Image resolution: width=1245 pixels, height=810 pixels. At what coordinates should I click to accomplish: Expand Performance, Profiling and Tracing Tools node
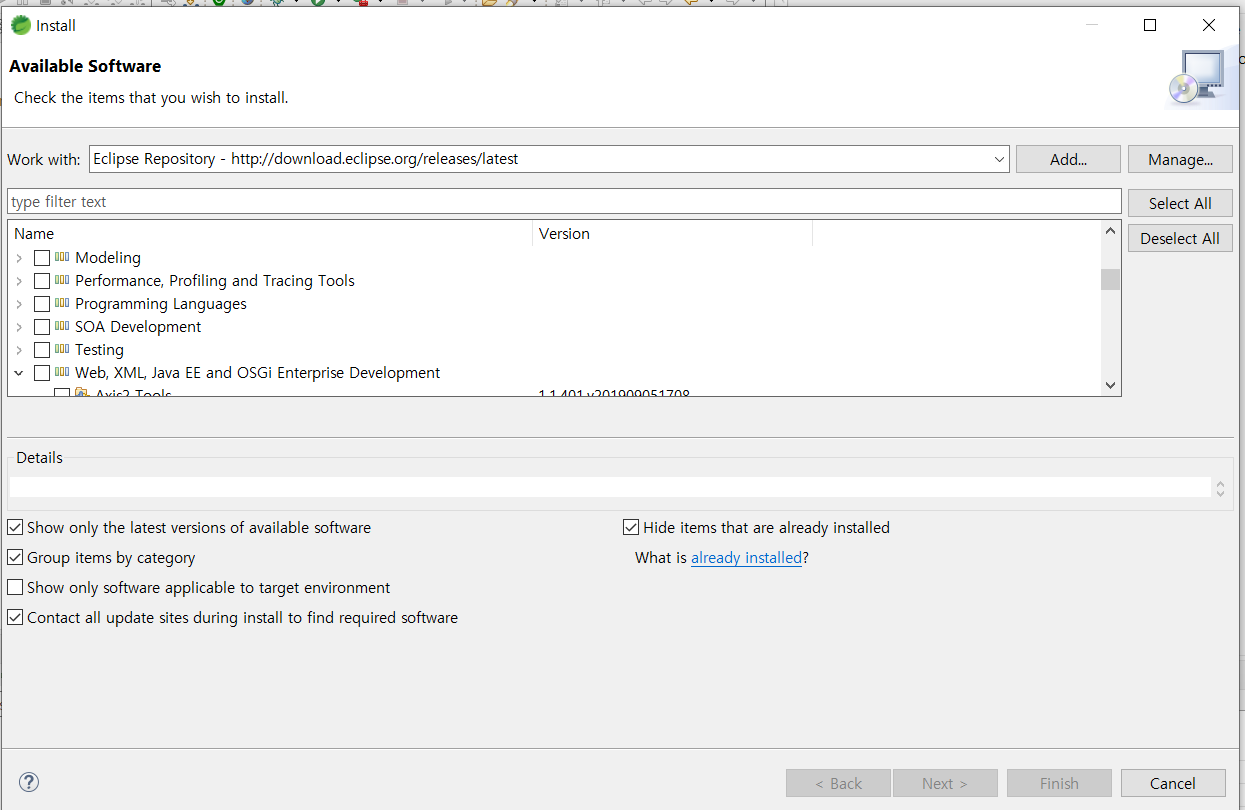[x=19, y=281]
